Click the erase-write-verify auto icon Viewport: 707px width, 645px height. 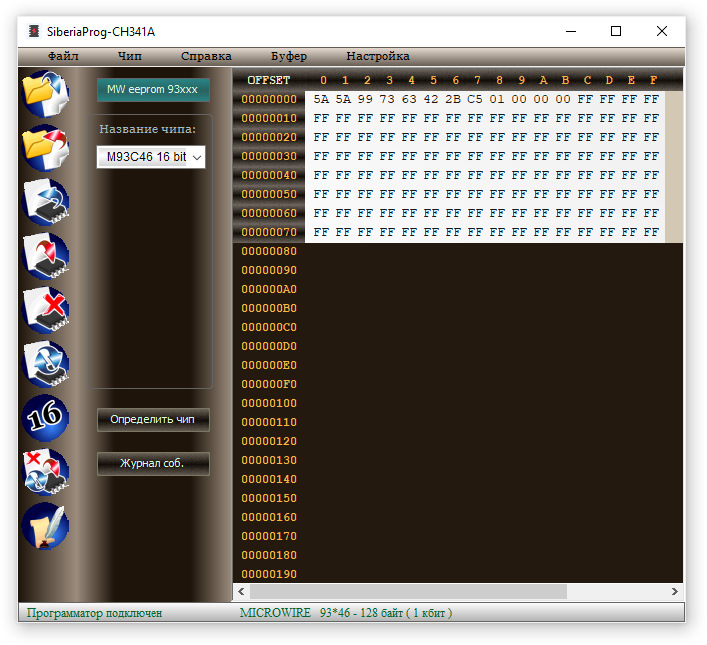(x=45, y=471)
